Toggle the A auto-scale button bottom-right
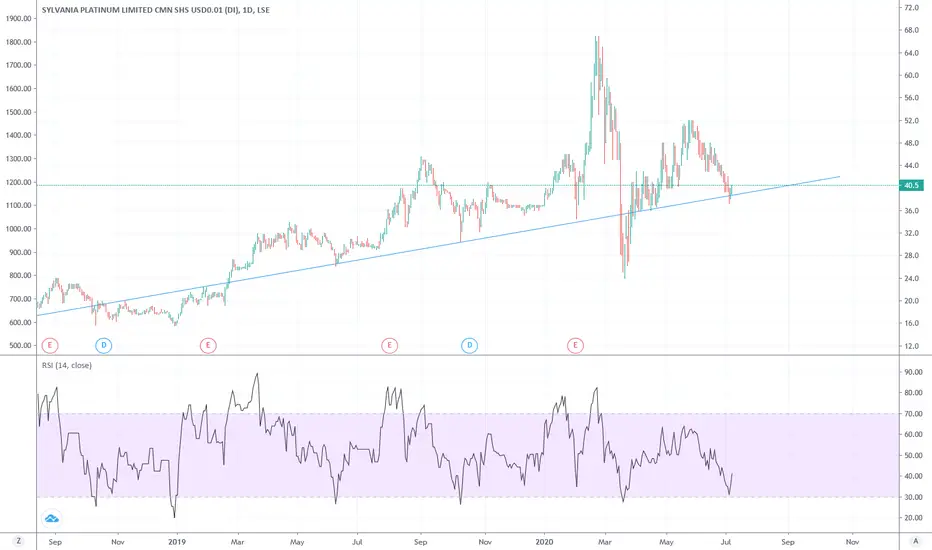This screenshot has height=550, width=932. tap(915, 541)
